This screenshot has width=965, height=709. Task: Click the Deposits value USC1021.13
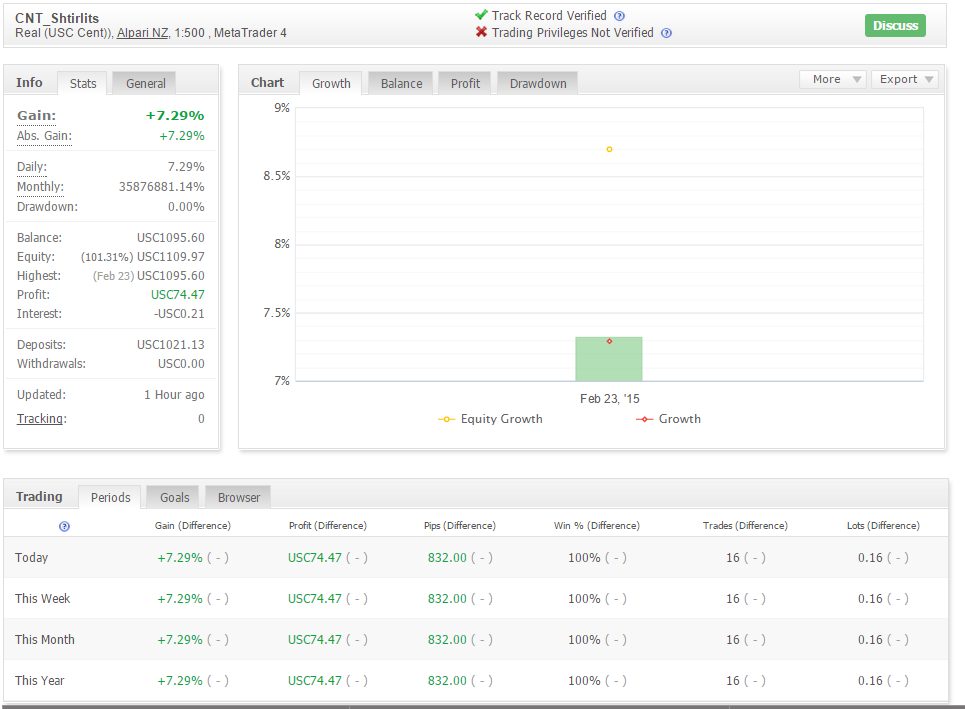pos(170,345)
